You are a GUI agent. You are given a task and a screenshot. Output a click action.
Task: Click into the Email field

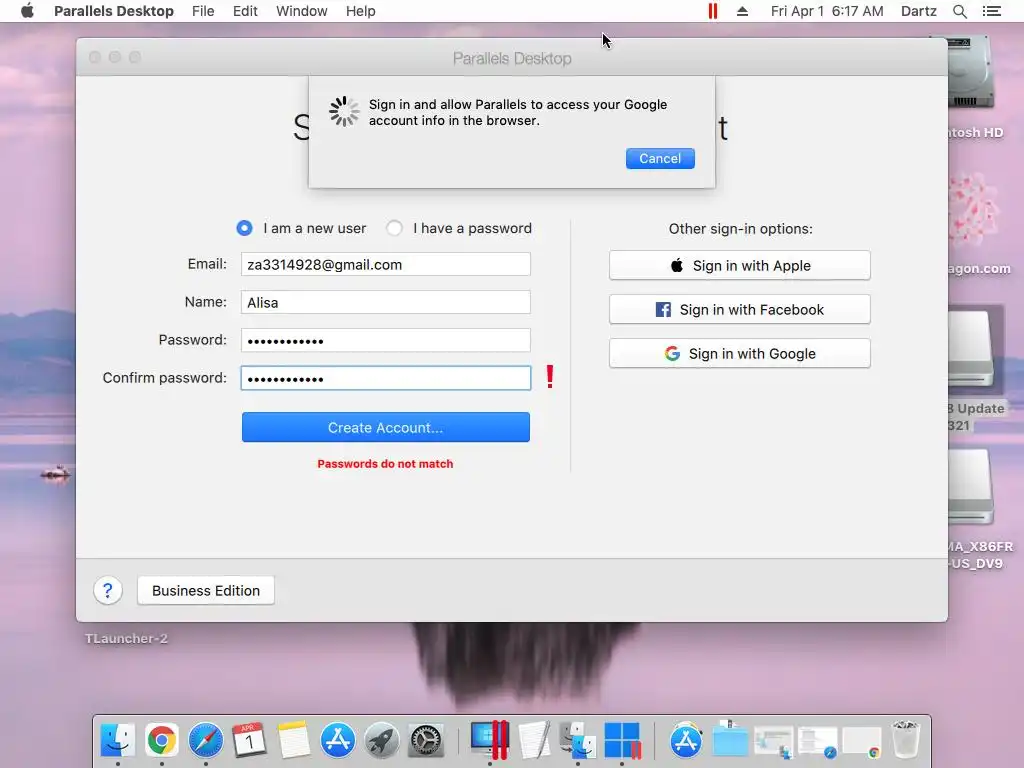click(x=385, y=264)
